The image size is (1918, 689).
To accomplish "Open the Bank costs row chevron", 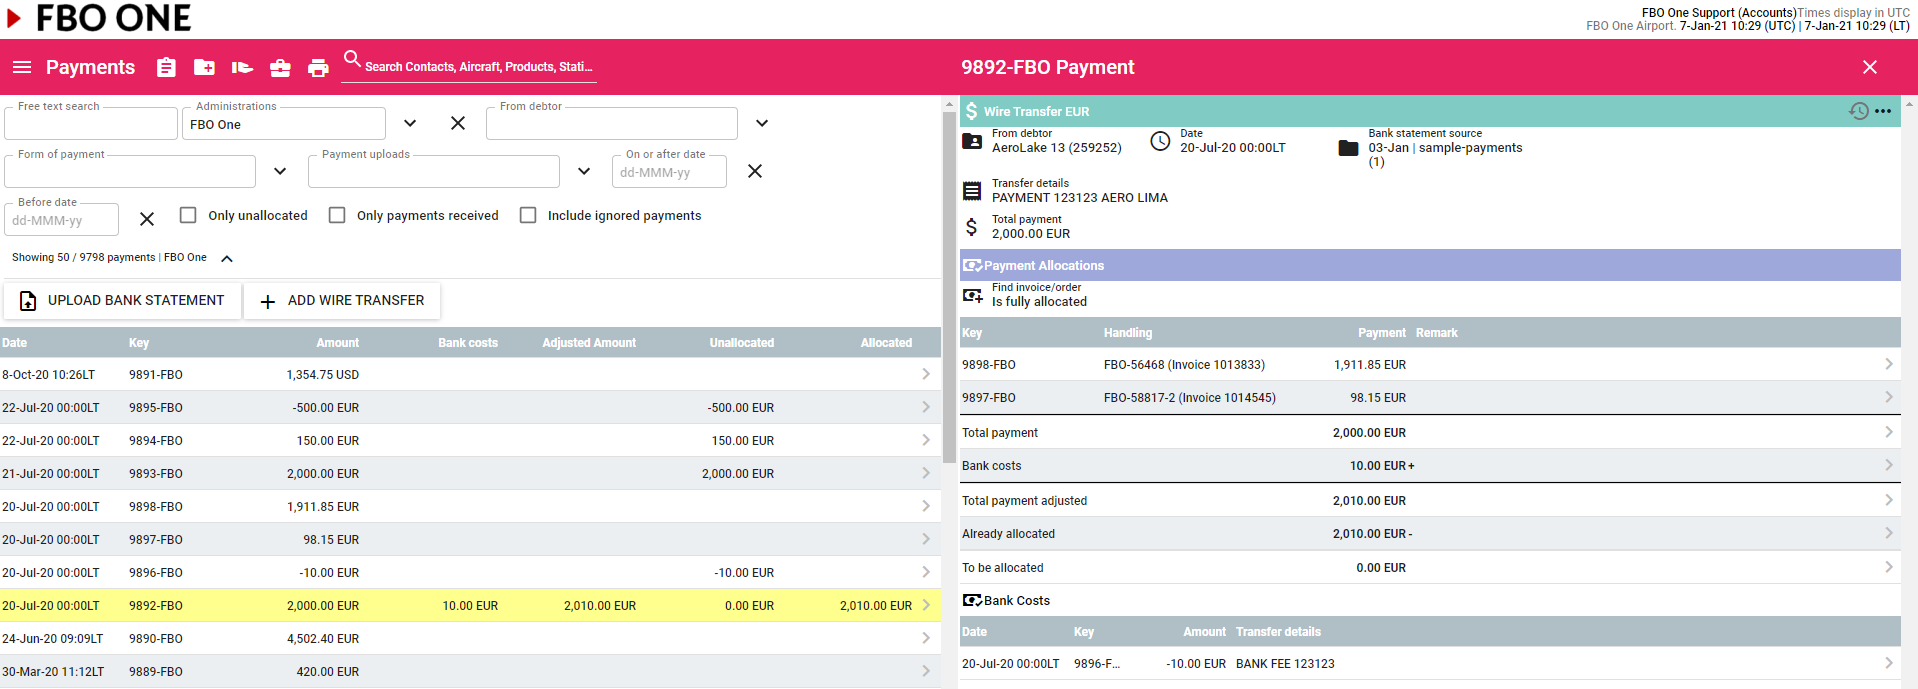I will tap(1889, 465).
